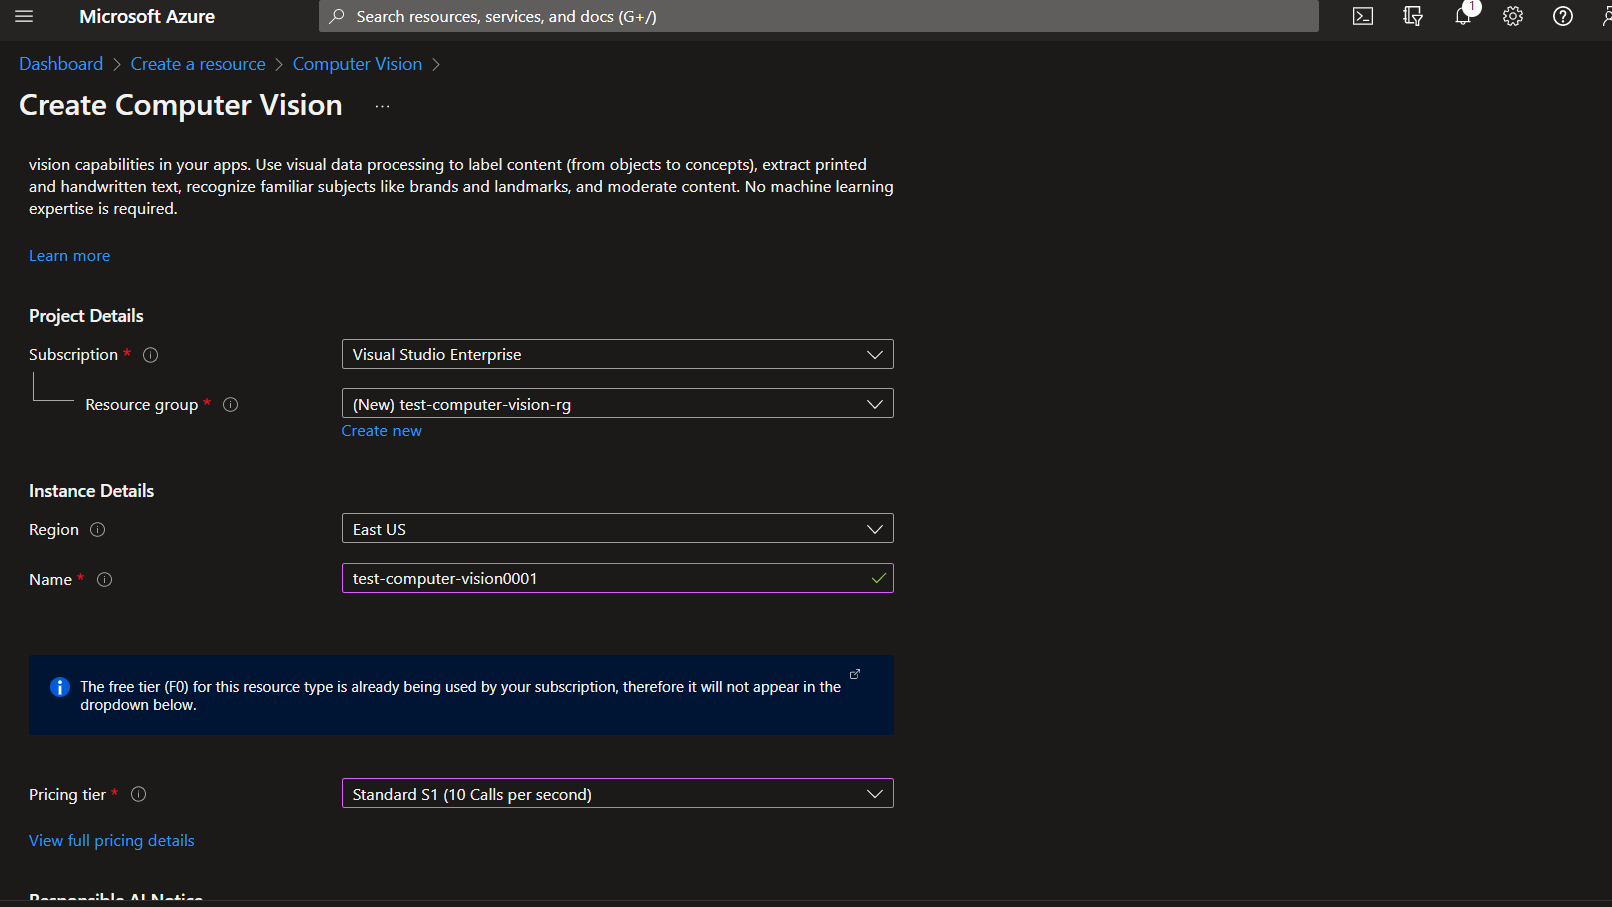Navigate to Create a resource breadcrumb
This screenshot has height=907, width=1612.
coord(198,64)
